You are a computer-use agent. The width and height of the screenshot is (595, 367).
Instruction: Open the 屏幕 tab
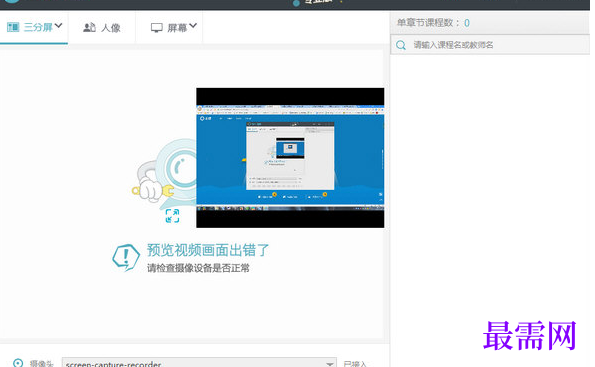coord(169,28)
